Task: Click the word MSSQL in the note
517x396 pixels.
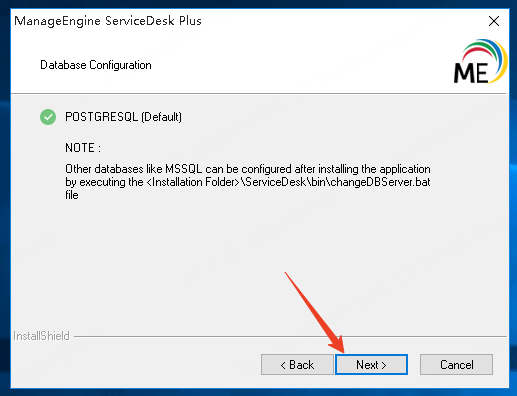Action: point(184,169)
